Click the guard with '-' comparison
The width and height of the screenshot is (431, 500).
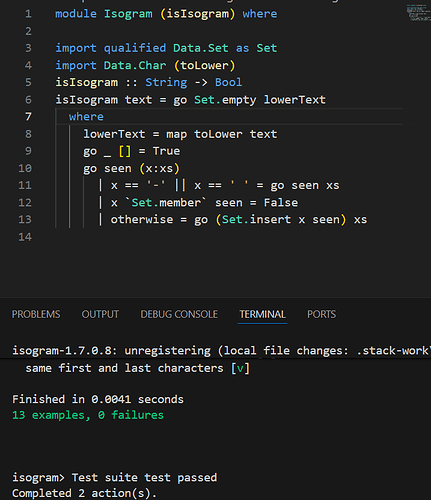tap(219, 185)
